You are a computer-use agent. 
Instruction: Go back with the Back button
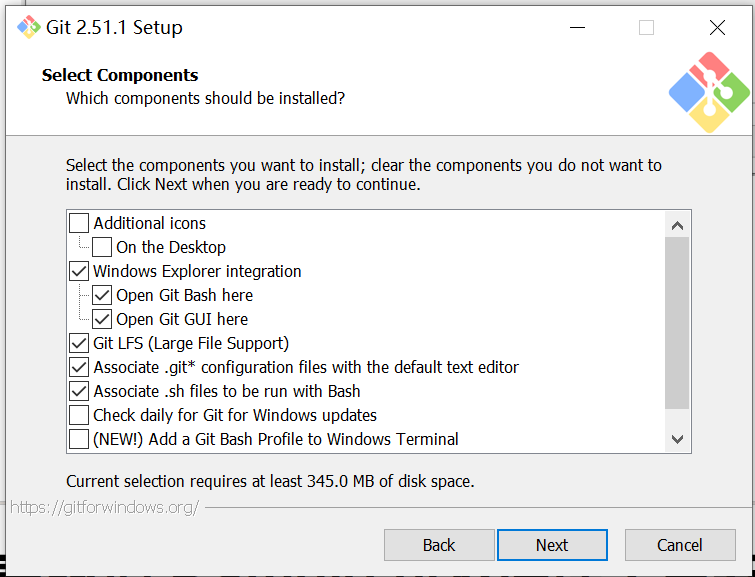point(439,545)
